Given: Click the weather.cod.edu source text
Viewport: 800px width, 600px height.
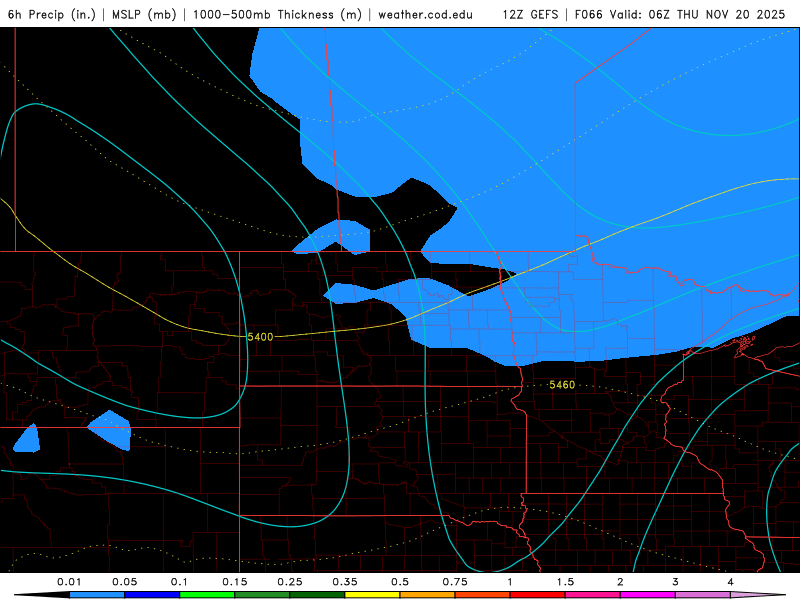Looking at the screenshot, I should coord(425,14).
